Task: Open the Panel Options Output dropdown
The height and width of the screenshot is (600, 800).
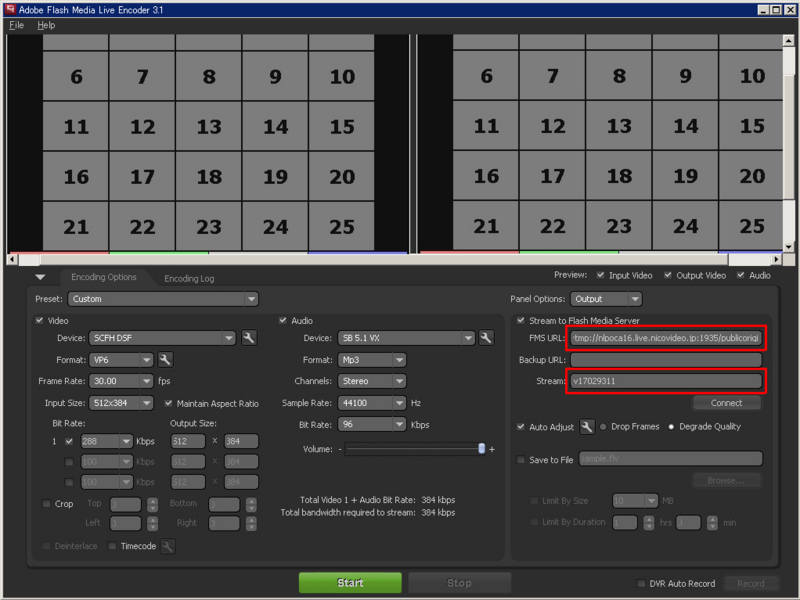Action: point(606,299)
